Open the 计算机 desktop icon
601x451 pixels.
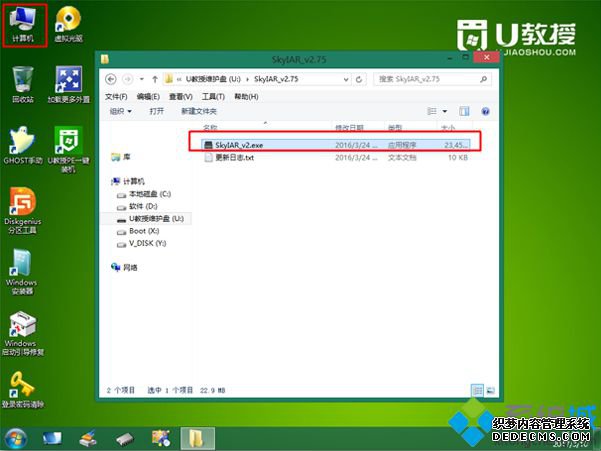(x=23, y=25)
